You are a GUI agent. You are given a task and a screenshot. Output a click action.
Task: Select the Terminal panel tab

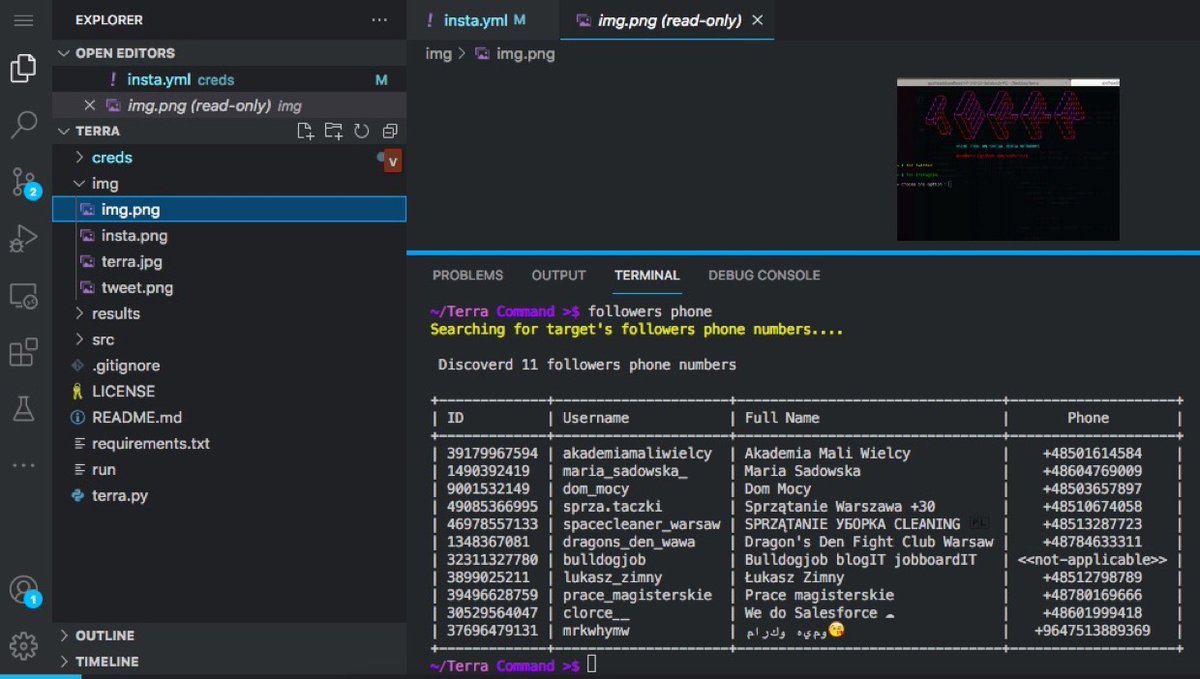[x=647, y=275]
